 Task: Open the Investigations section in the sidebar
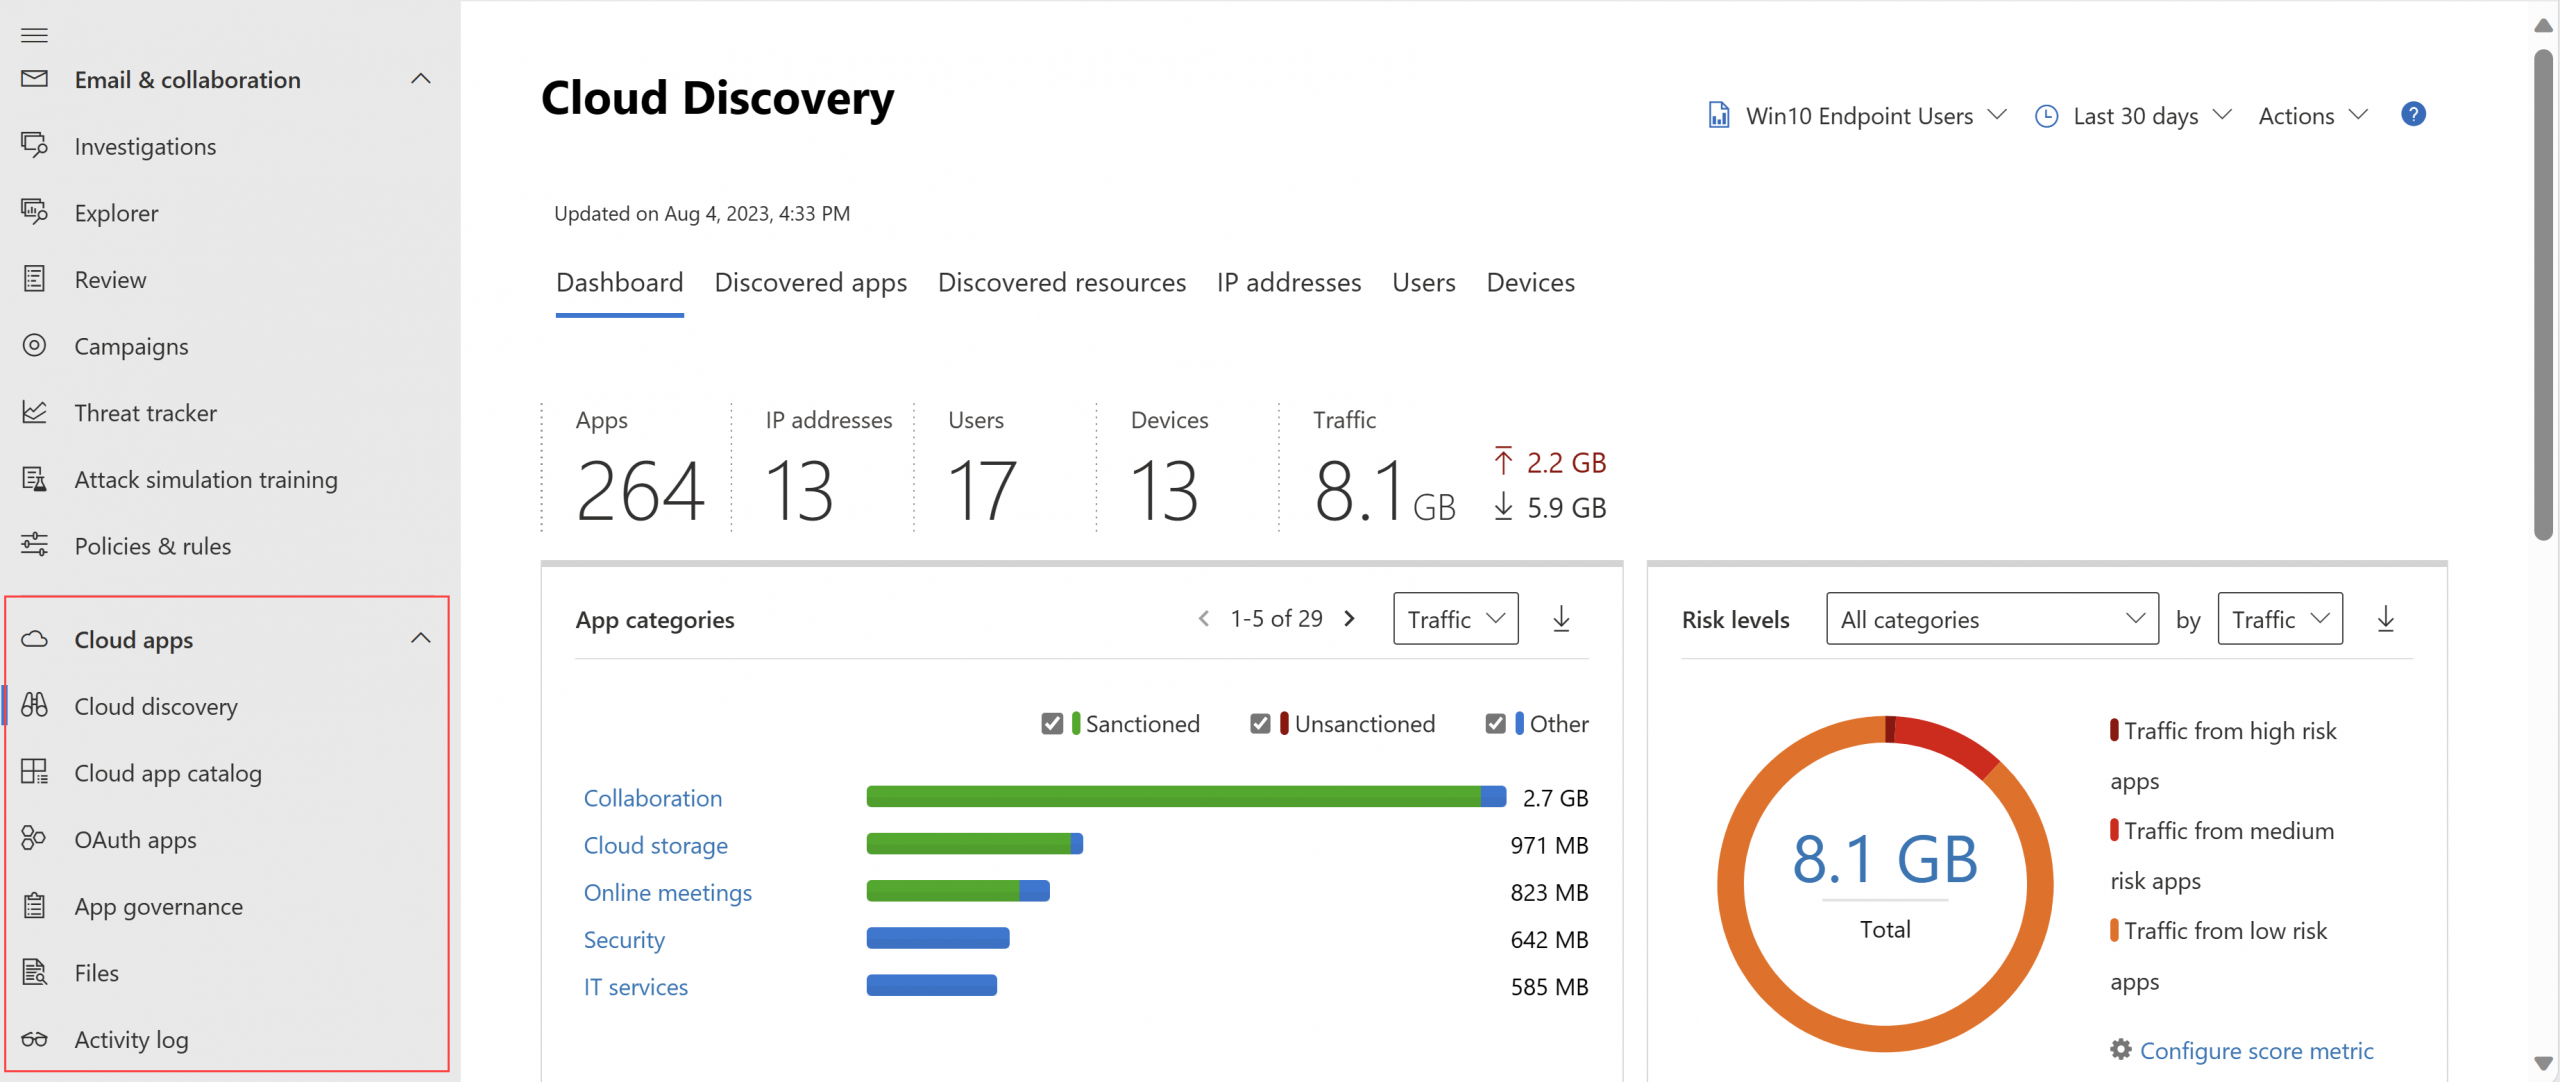(144, 146)
